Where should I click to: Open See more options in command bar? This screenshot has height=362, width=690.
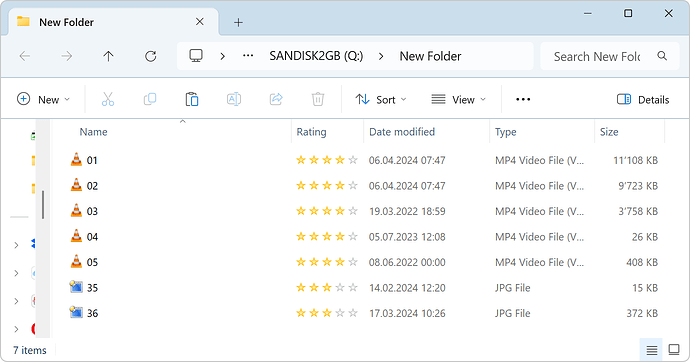pos(523,99)
